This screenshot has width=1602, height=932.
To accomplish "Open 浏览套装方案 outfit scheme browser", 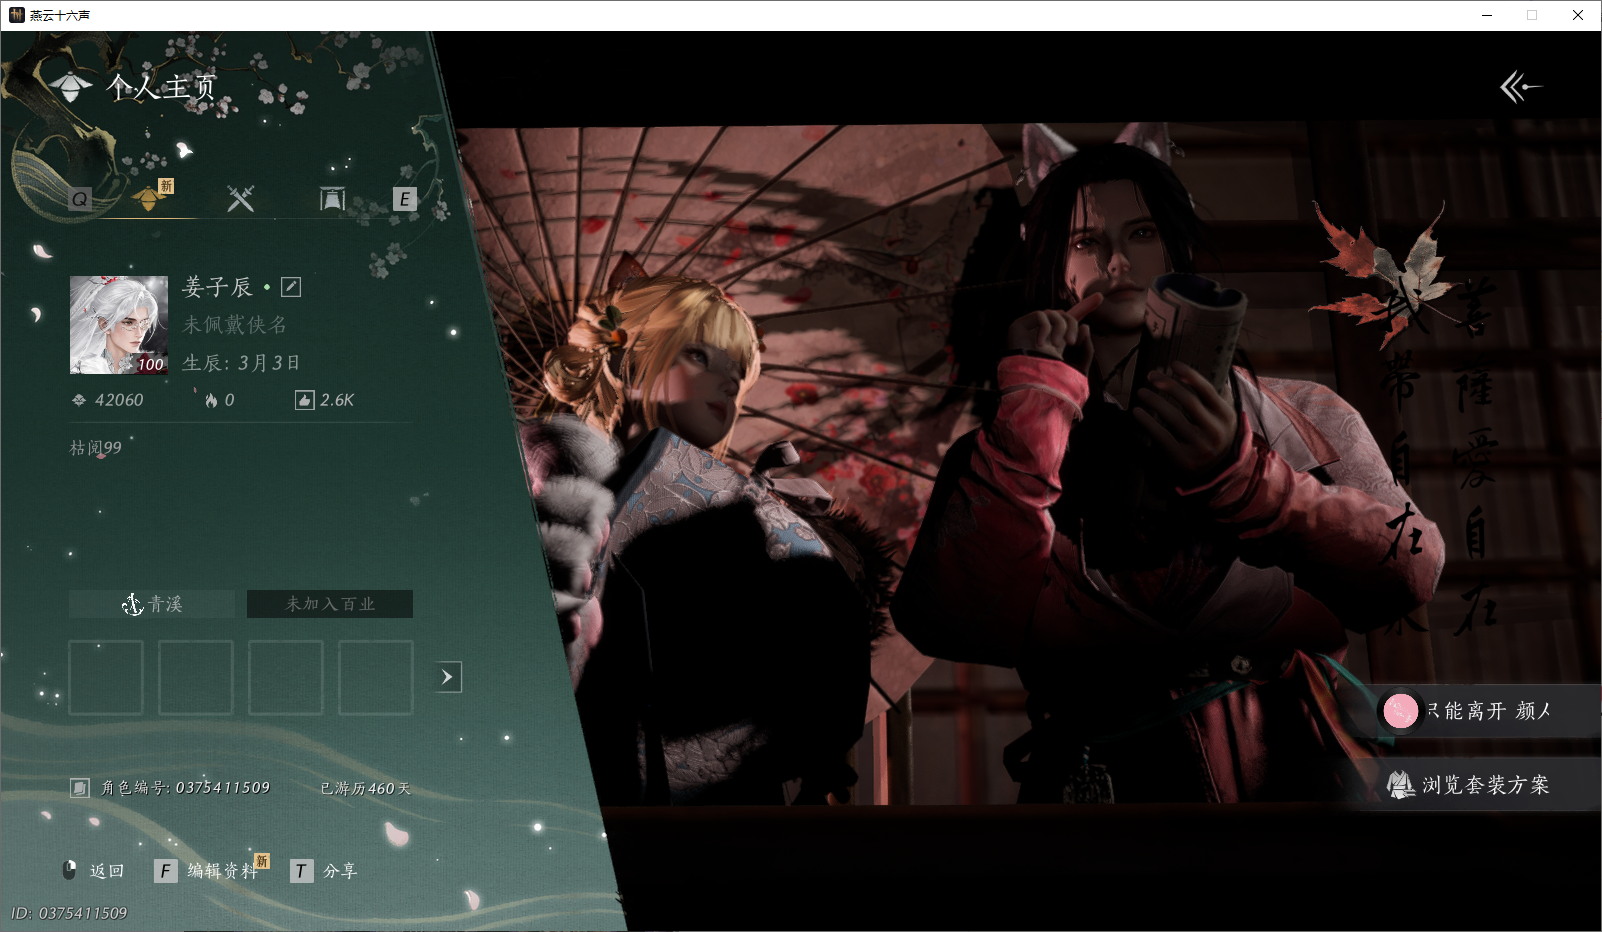I will (x=1470, y=785).
